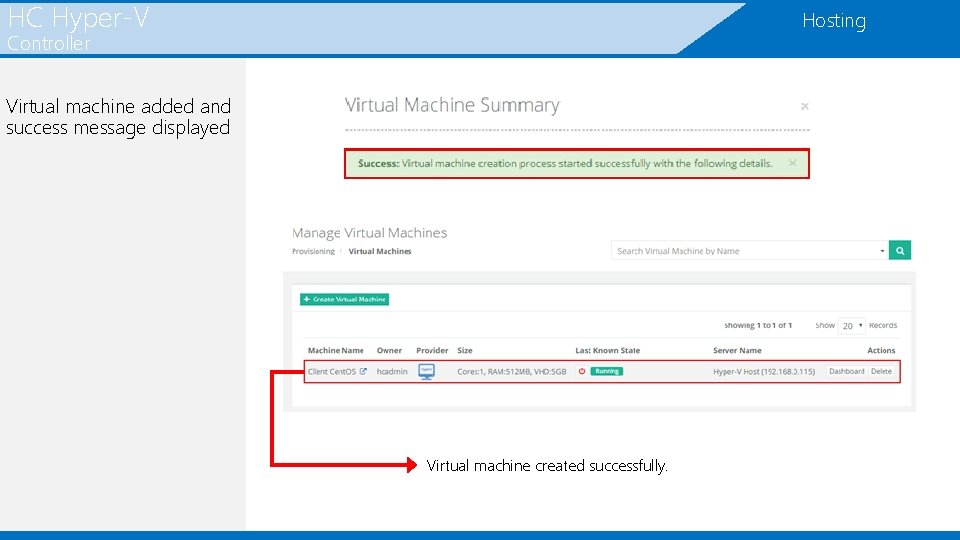Click the Hyper-V provider monitor icon
Viewport: 960px width, 540px height.
tap(426, 372)
